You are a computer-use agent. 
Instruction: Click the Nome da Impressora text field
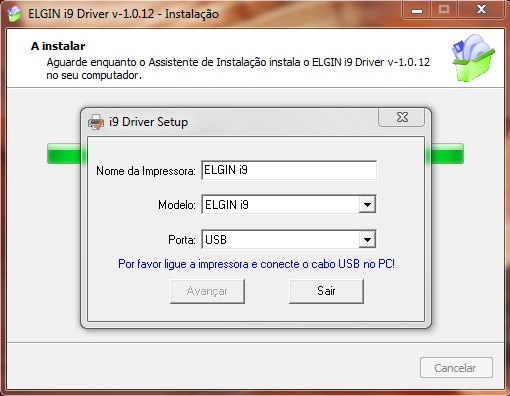click(289, 170)
